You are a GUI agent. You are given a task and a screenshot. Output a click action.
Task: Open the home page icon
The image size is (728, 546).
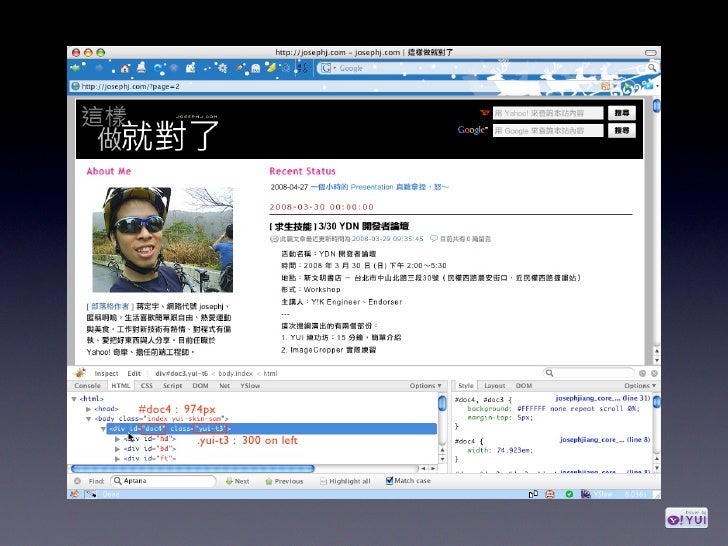[124, 68]
